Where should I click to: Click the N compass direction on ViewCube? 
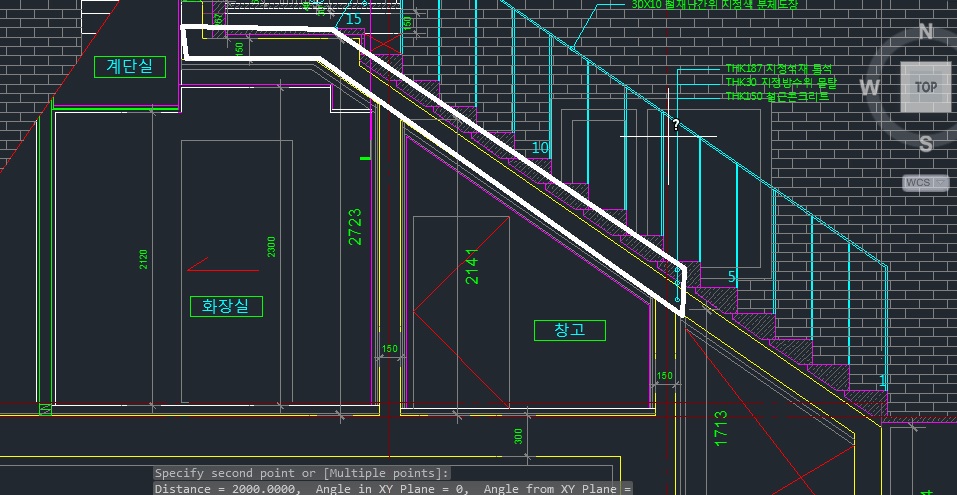point(925,32)
